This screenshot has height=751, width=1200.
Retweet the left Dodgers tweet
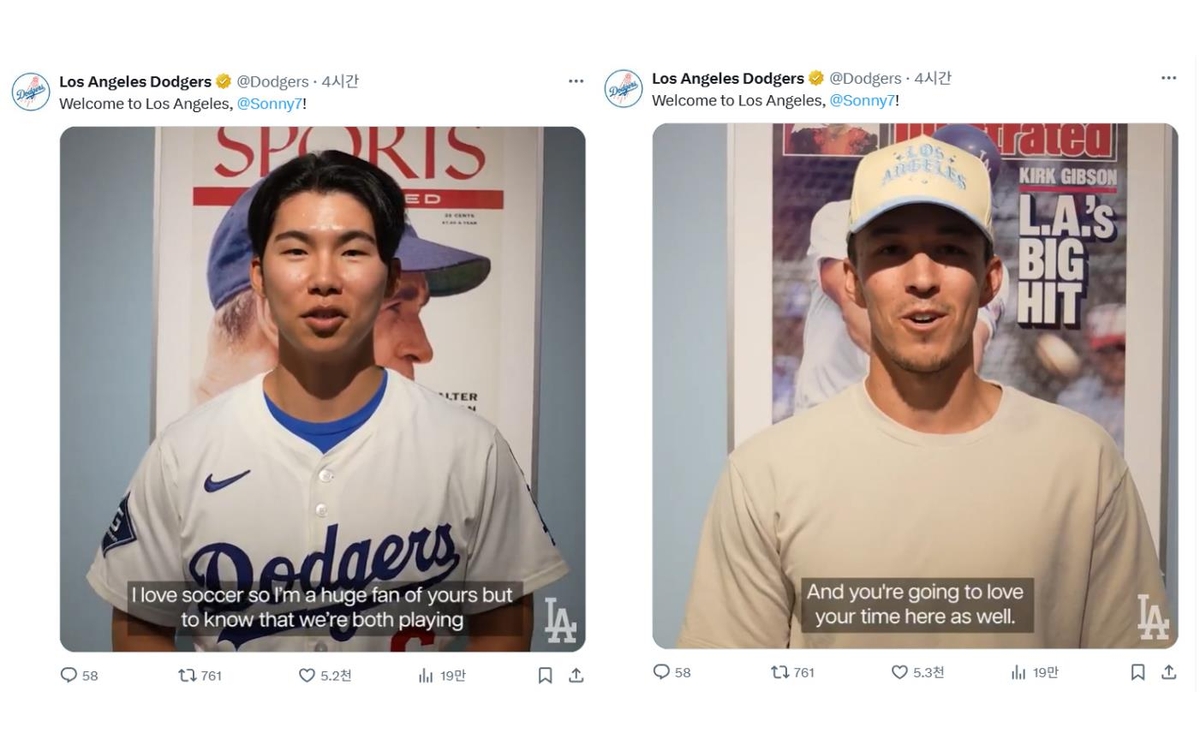click(x=187, y=676)
